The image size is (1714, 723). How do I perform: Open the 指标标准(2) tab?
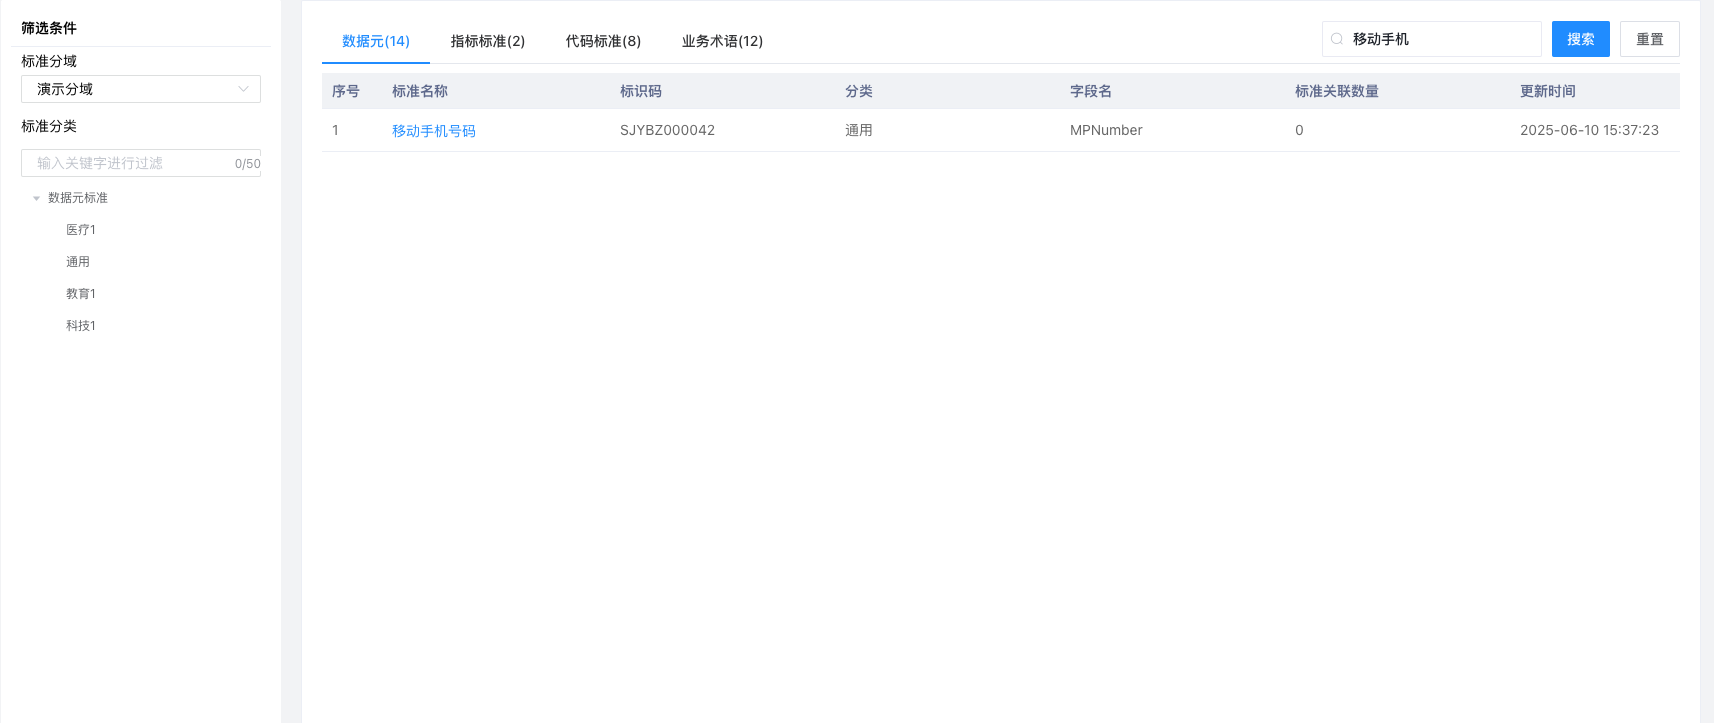pyautogui.click(x=488, y=41)
